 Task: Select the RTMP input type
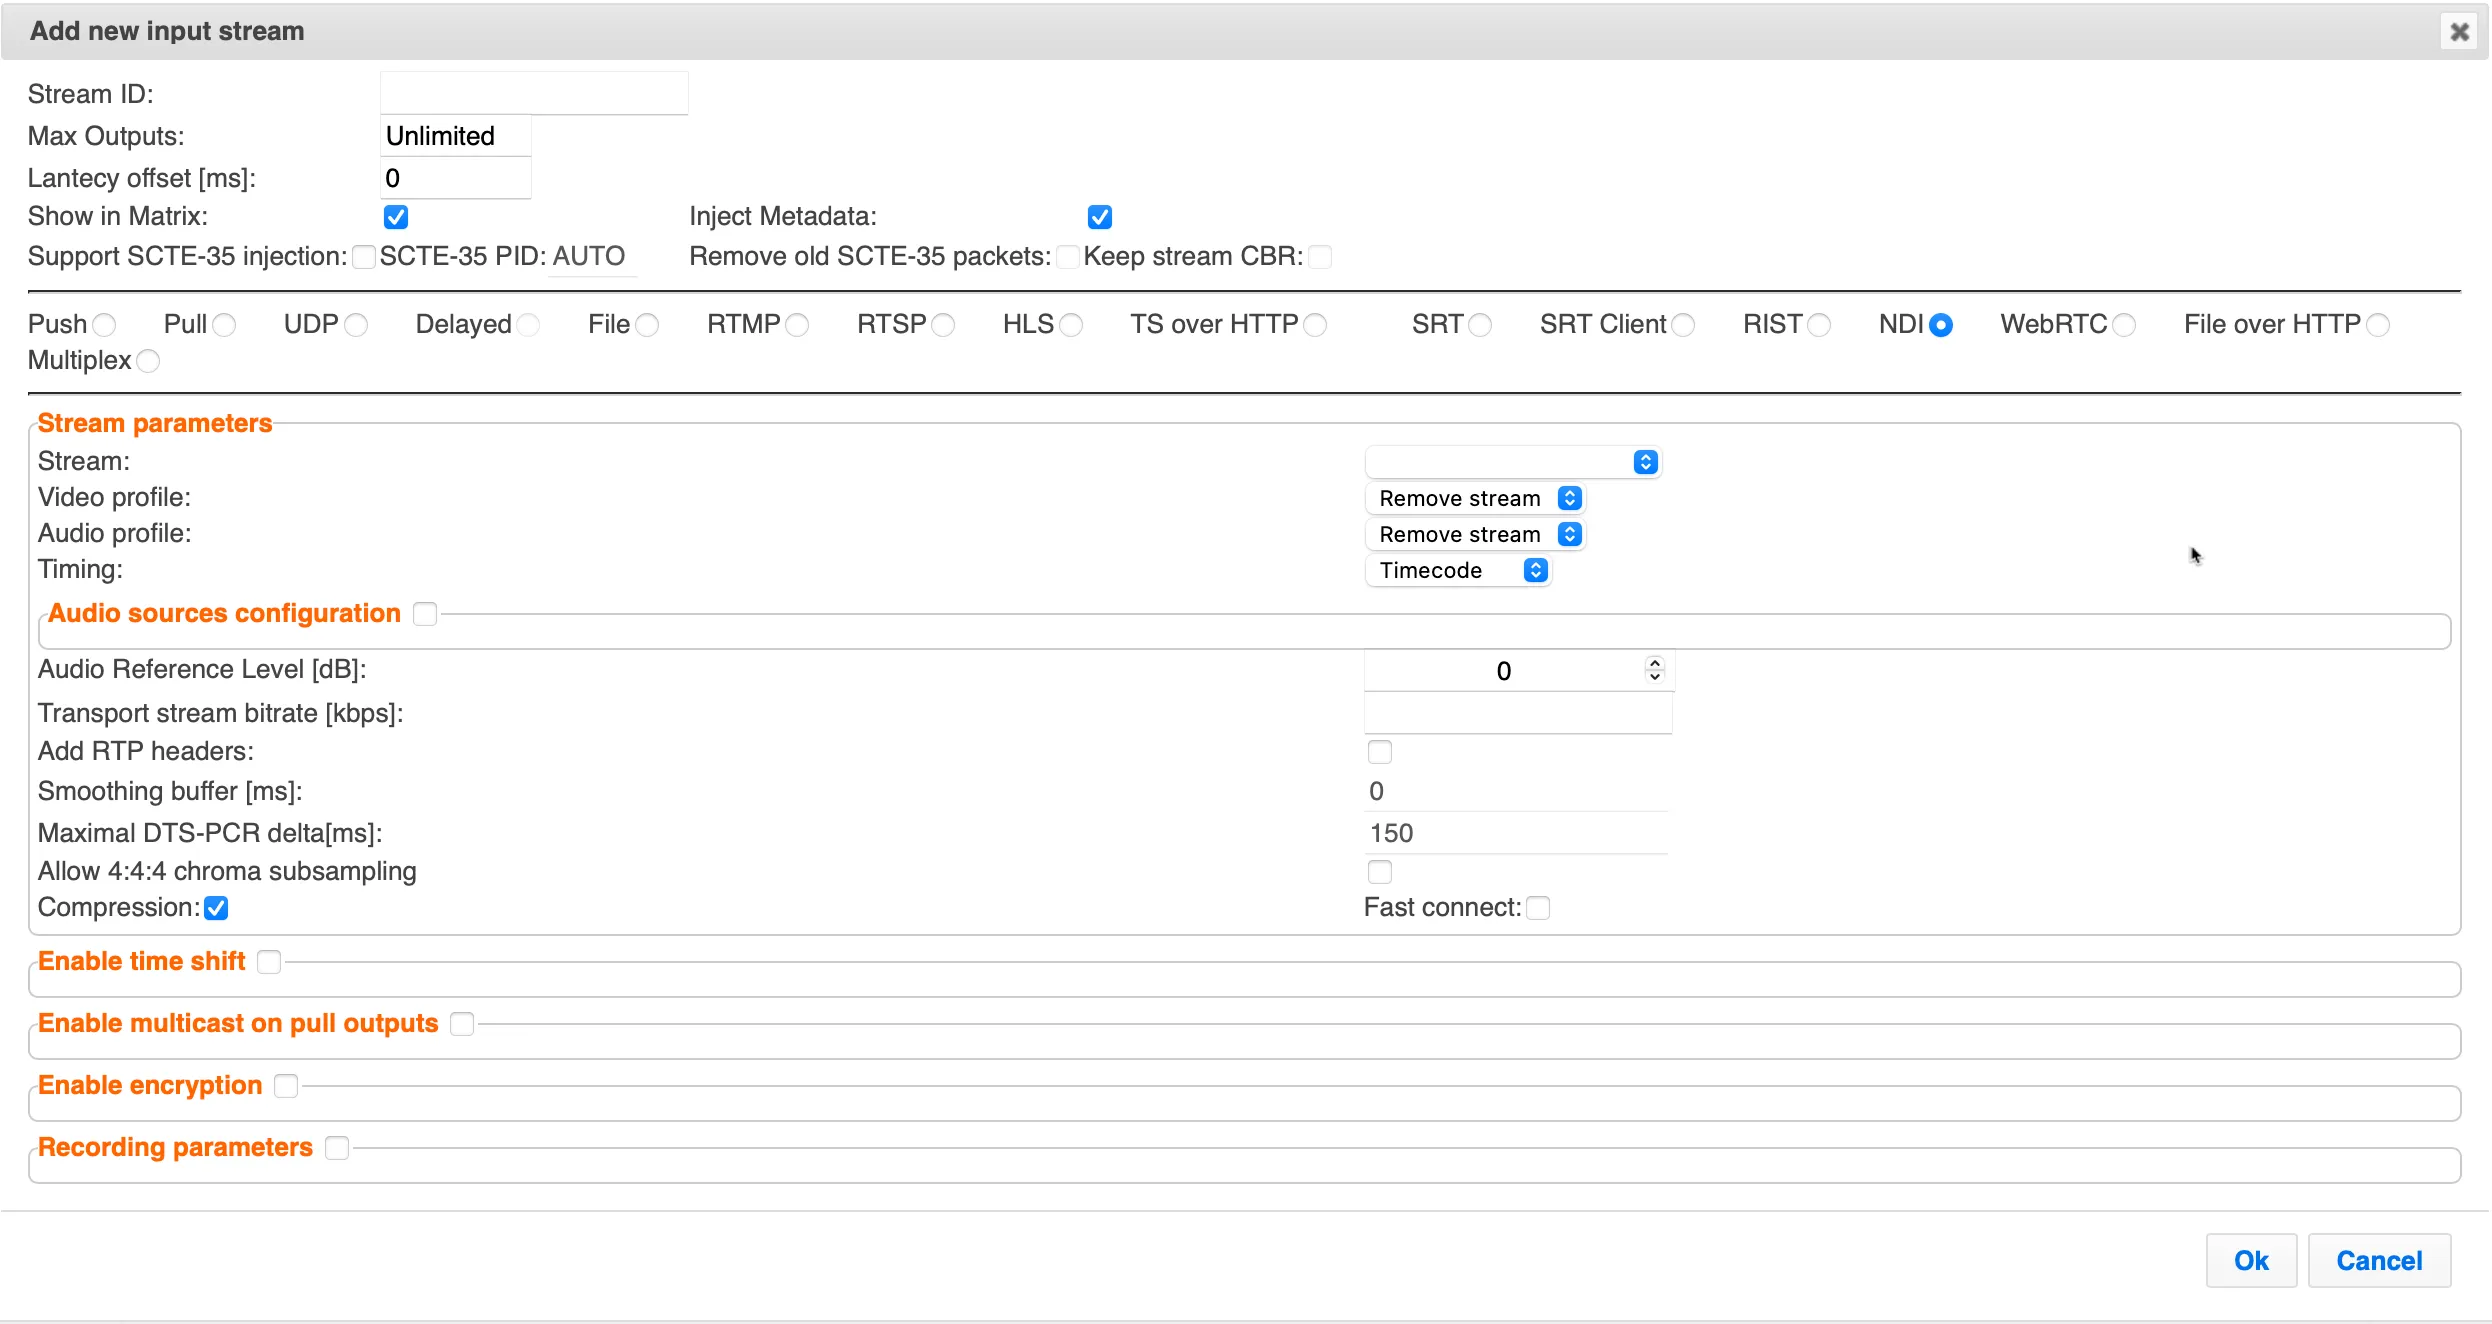coord(797,325)
